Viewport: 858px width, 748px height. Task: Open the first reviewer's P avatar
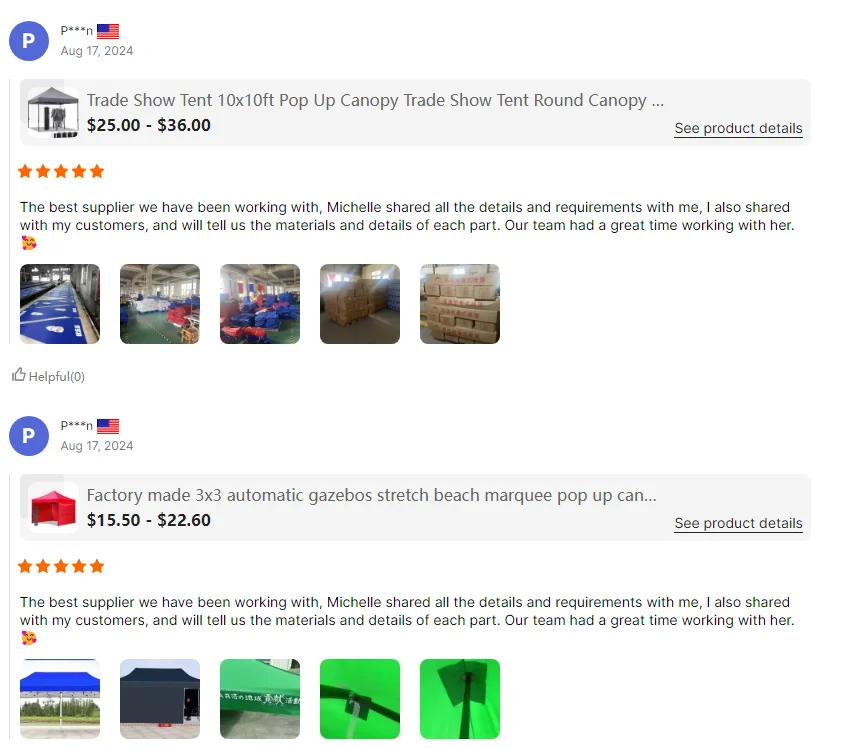pyautogui.click(x=29, y=41)
